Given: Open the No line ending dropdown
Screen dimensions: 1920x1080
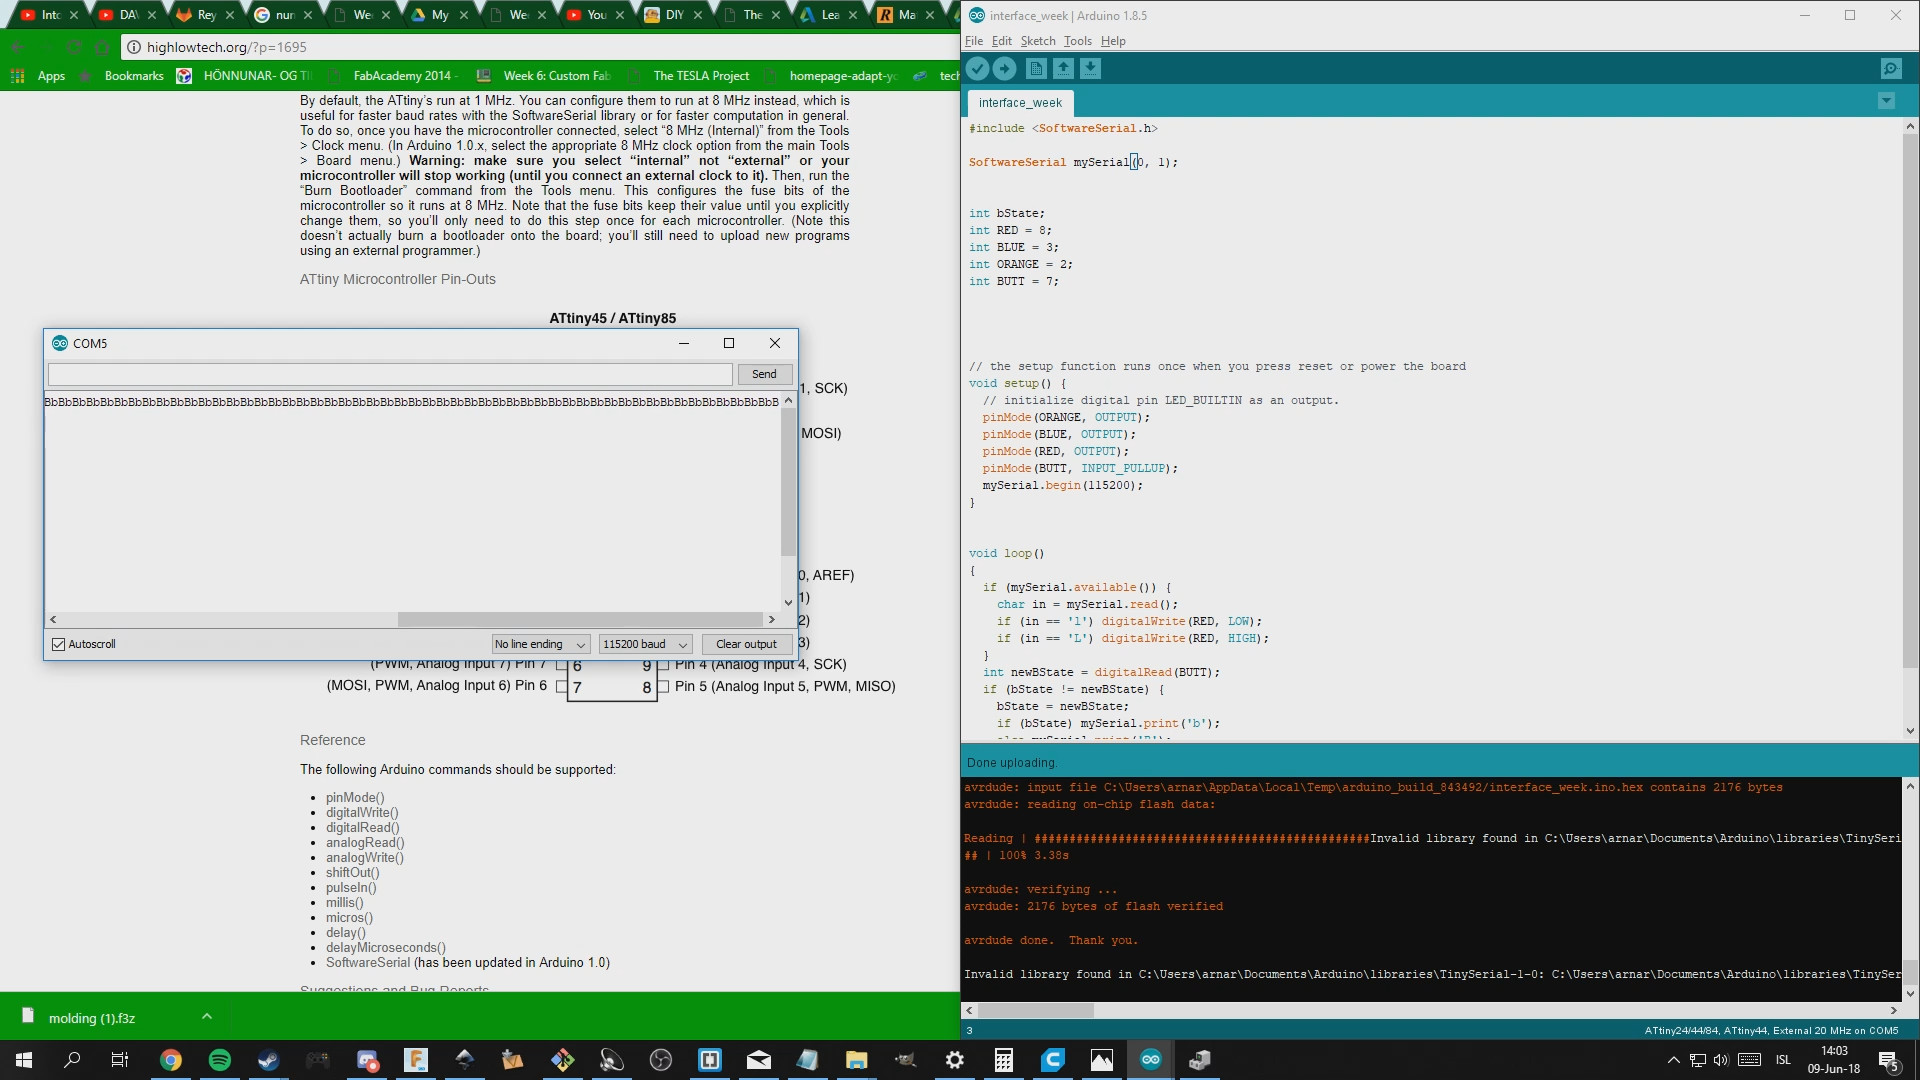Looking at the screenshot, I should tap(540, 644).
